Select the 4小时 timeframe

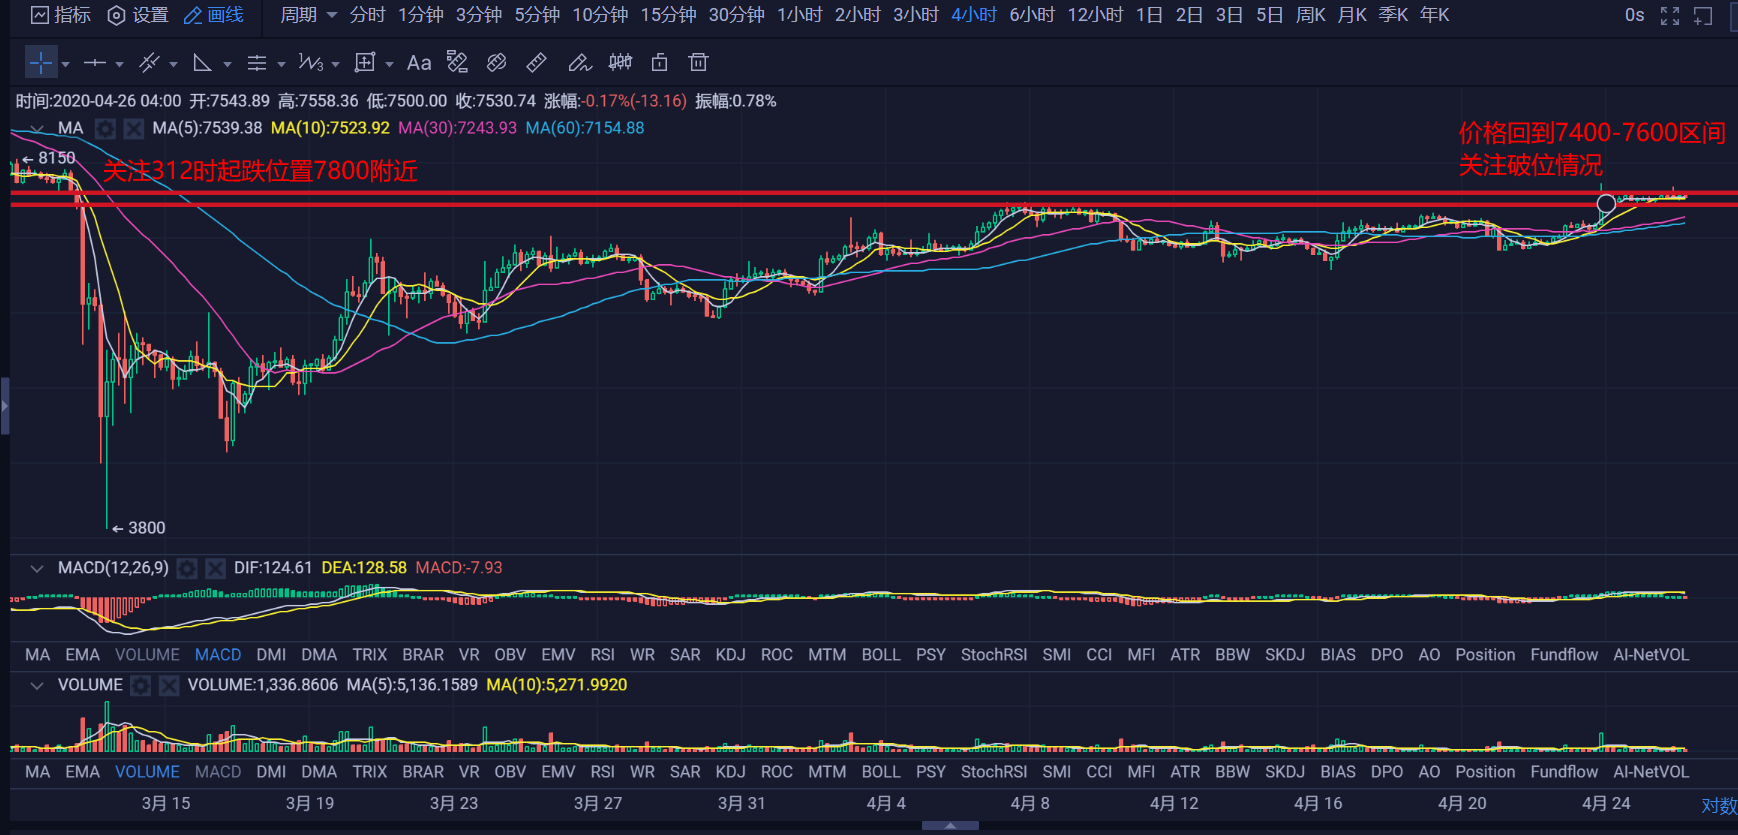[x=974, y=15]
